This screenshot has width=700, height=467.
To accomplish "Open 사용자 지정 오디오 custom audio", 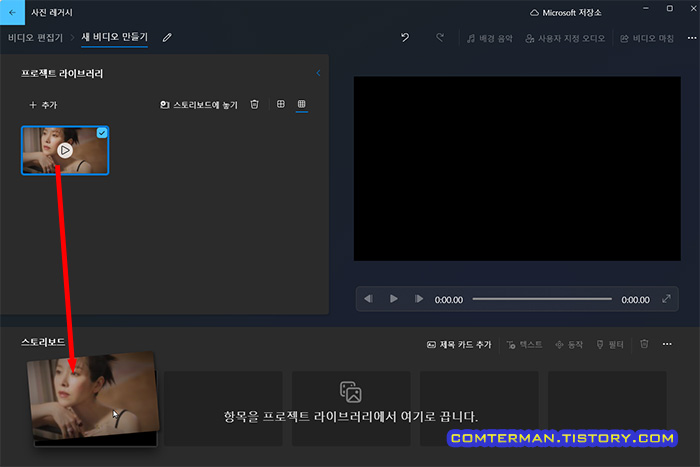I will (565, 39).
